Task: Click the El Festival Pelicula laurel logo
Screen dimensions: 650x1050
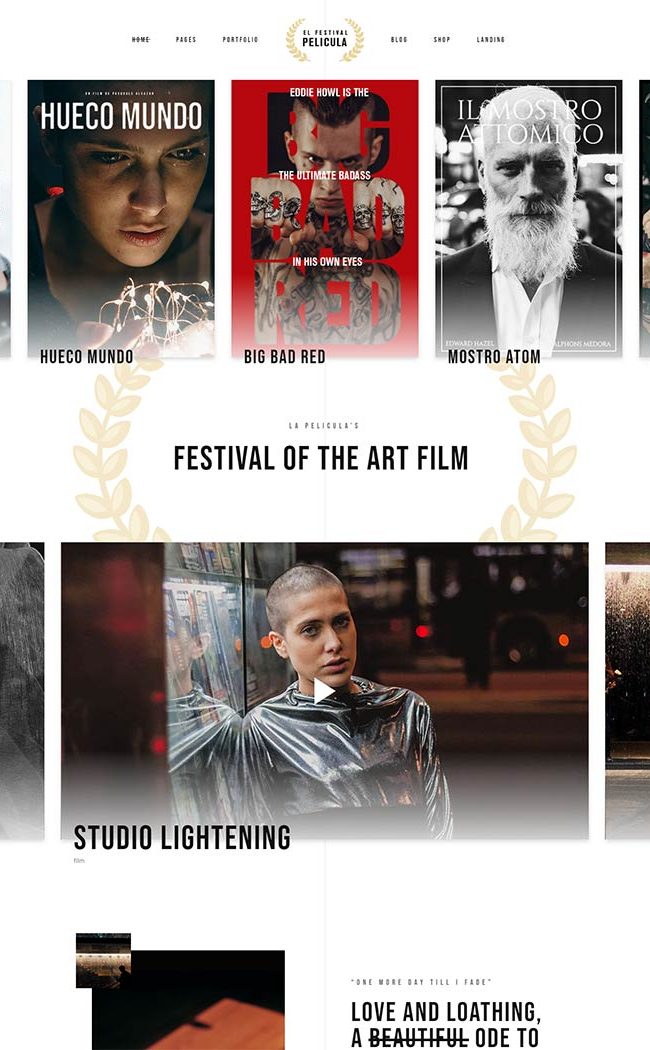Action: coord(325,40)
